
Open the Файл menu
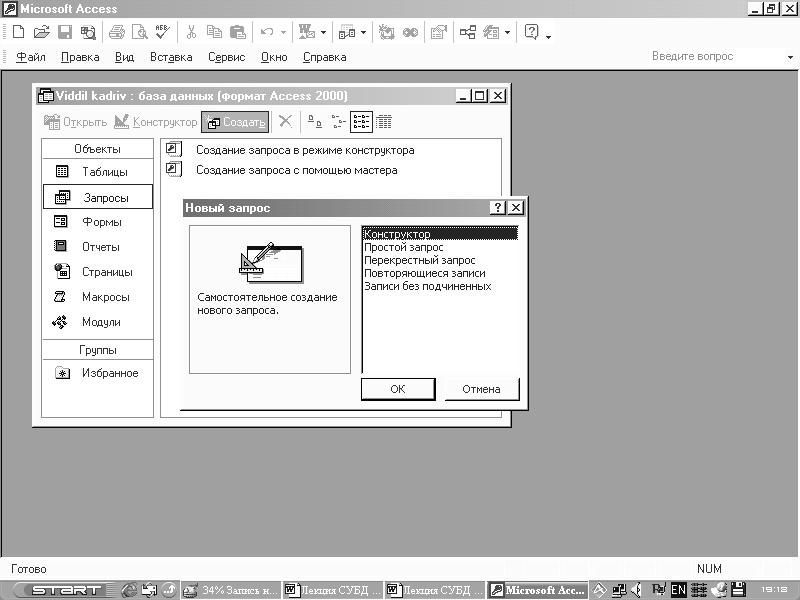tap(31, 57)
